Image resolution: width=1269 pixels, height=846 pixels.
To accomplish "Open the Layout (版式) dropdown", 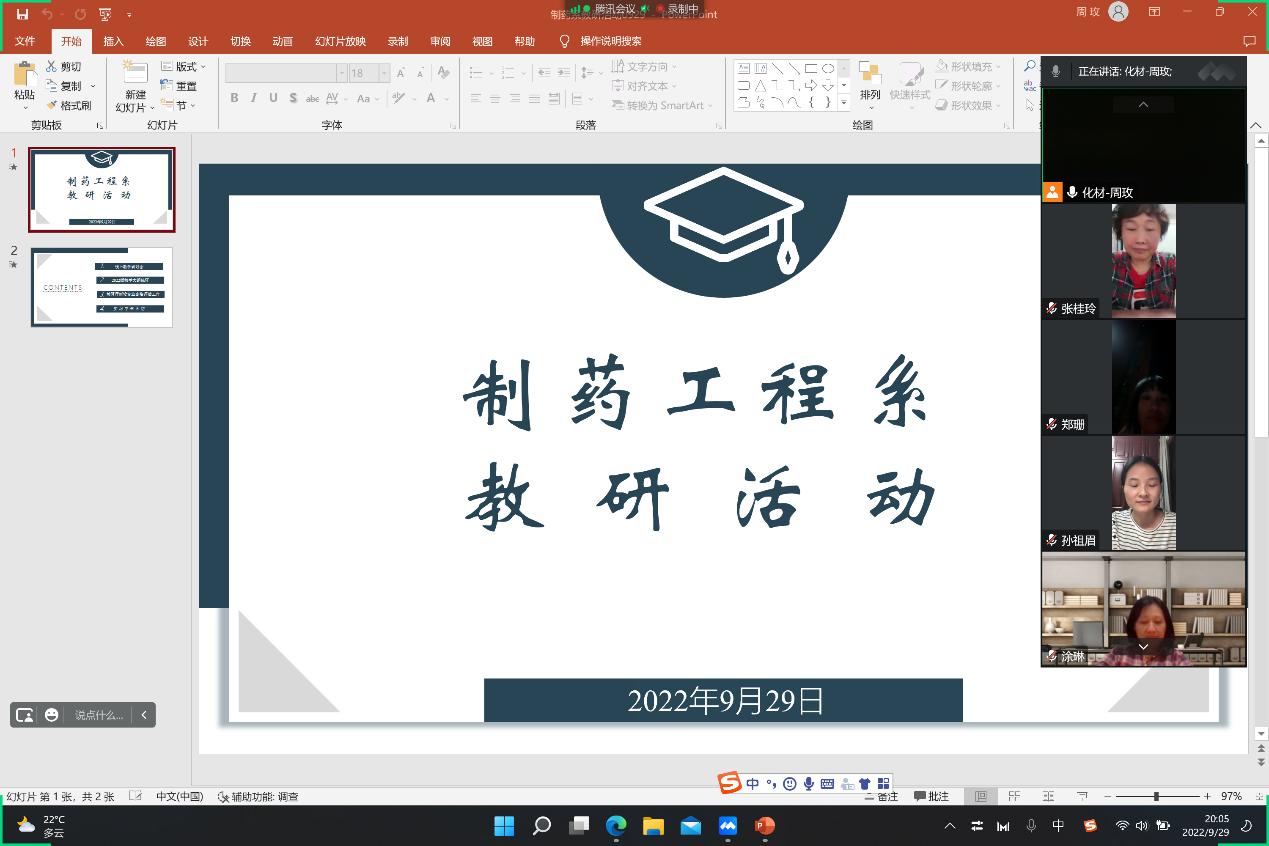I will (x=184, y=67).
